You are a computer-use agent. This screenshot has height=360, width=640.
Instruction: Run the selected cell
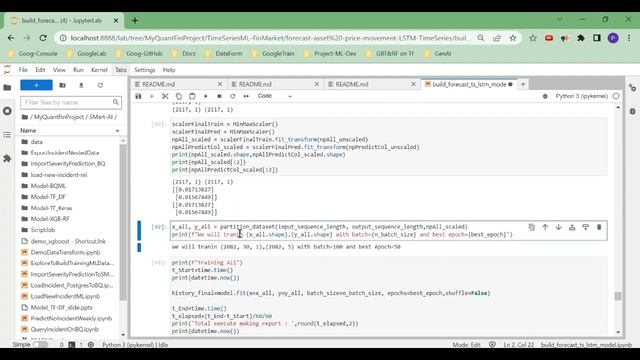coord(206,96)
